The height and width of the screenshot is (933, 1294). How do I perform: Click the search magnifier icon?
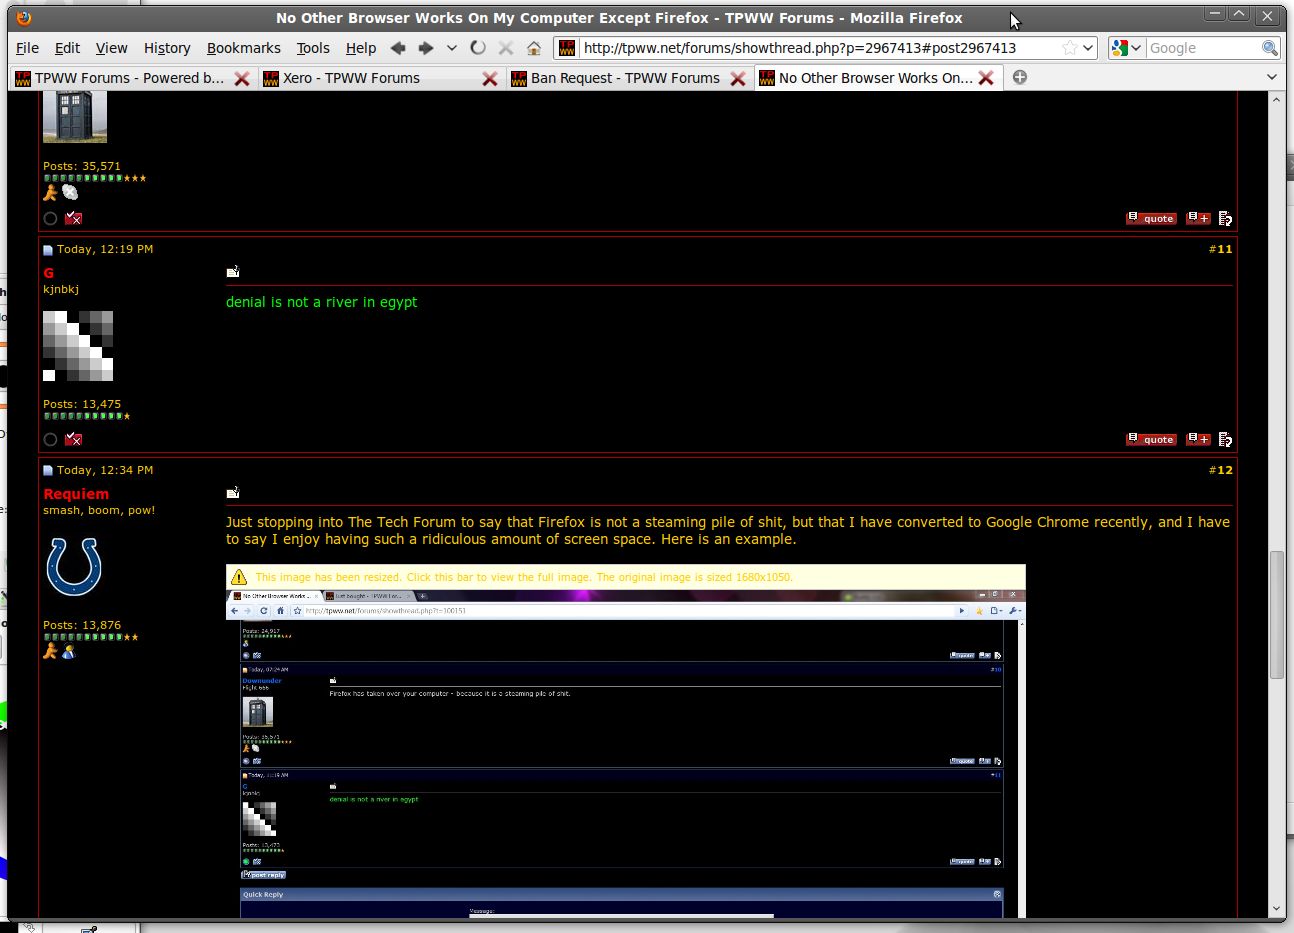pyautogui.click(x=1269, y=48)
